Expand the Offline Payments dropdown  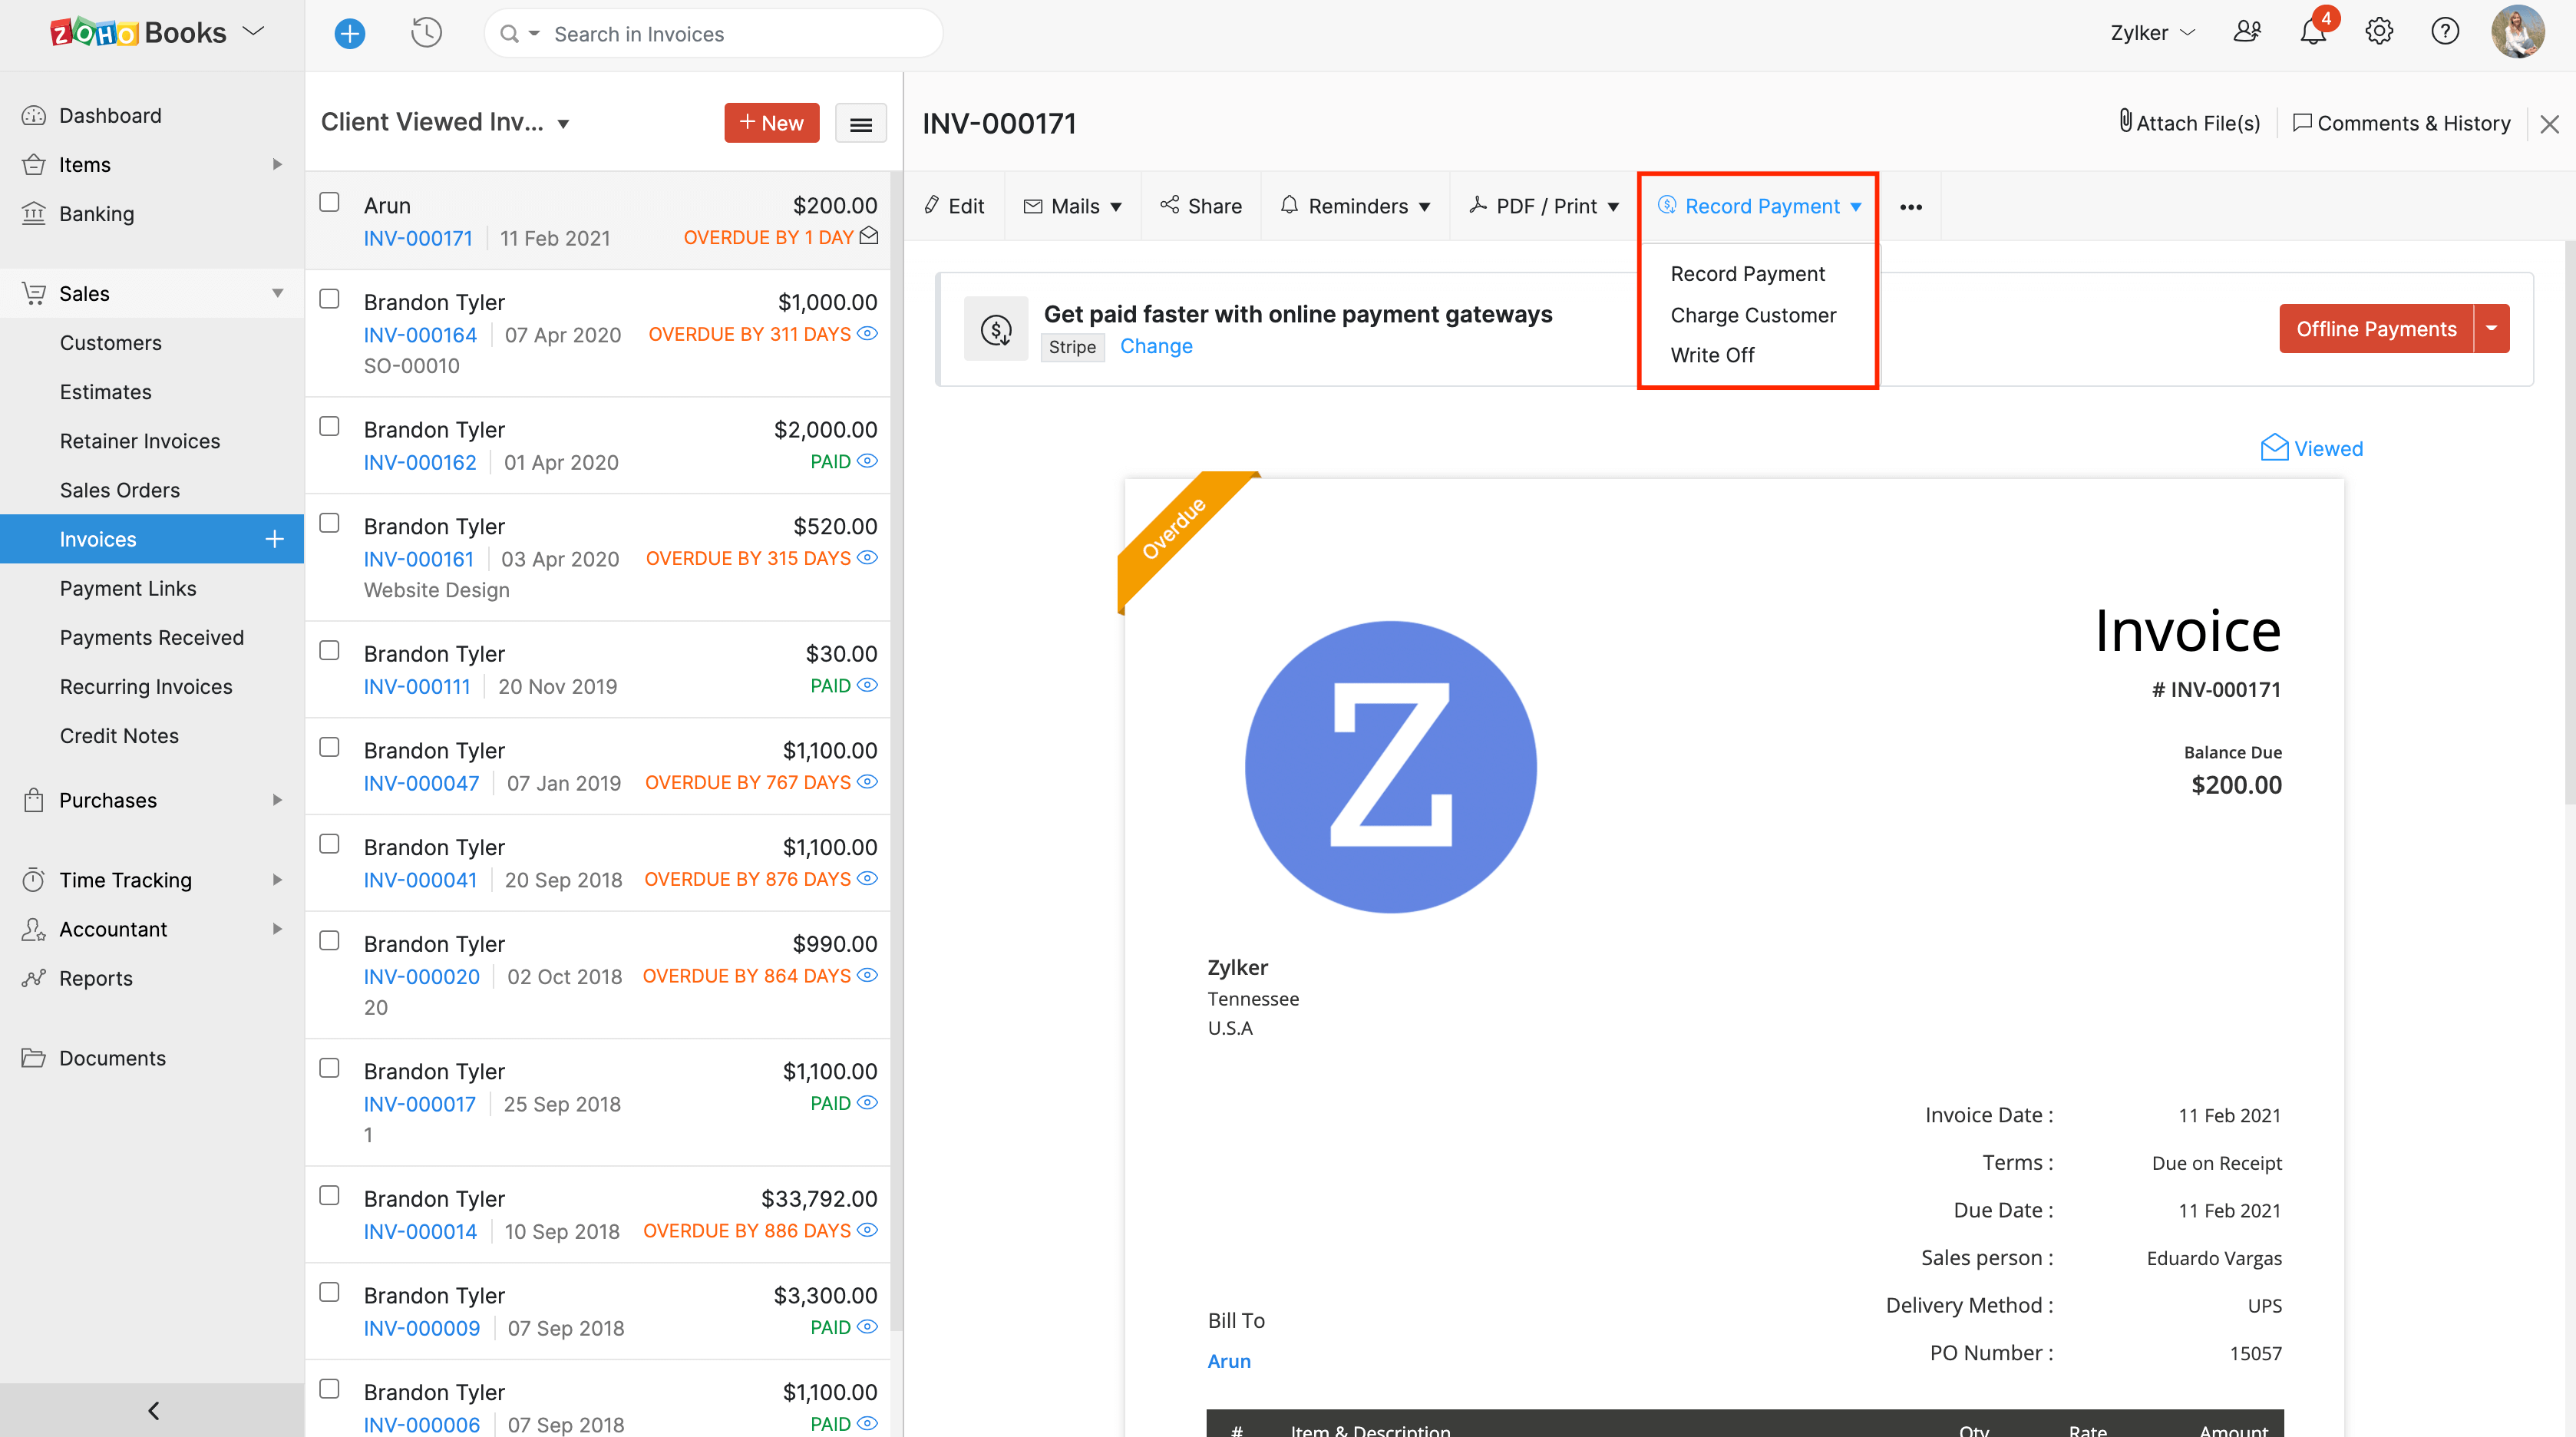tap(2495, 328)
